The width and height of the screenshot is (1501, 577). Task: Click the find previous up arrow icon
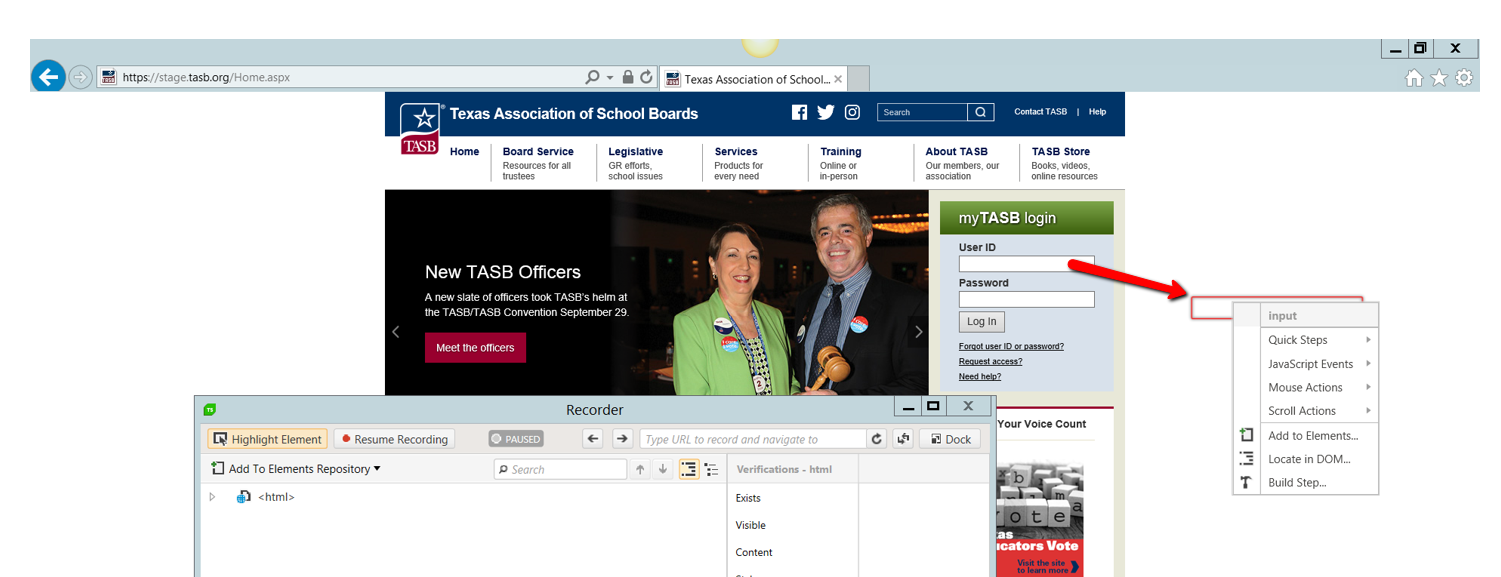[640, 469]
